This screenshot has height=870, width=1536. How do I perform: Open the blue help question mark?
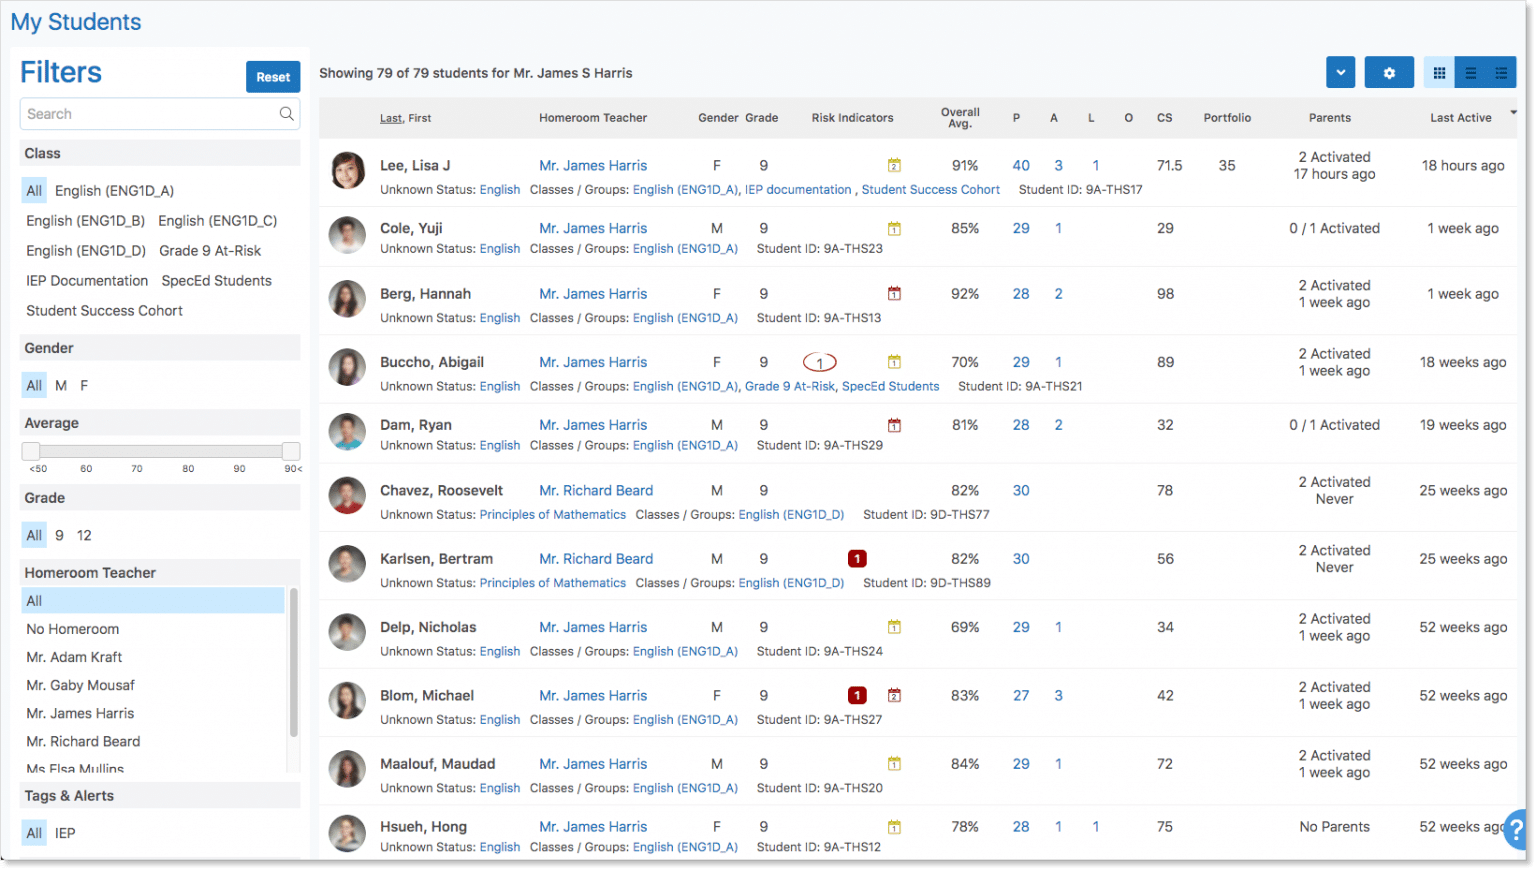(1516, 829)
